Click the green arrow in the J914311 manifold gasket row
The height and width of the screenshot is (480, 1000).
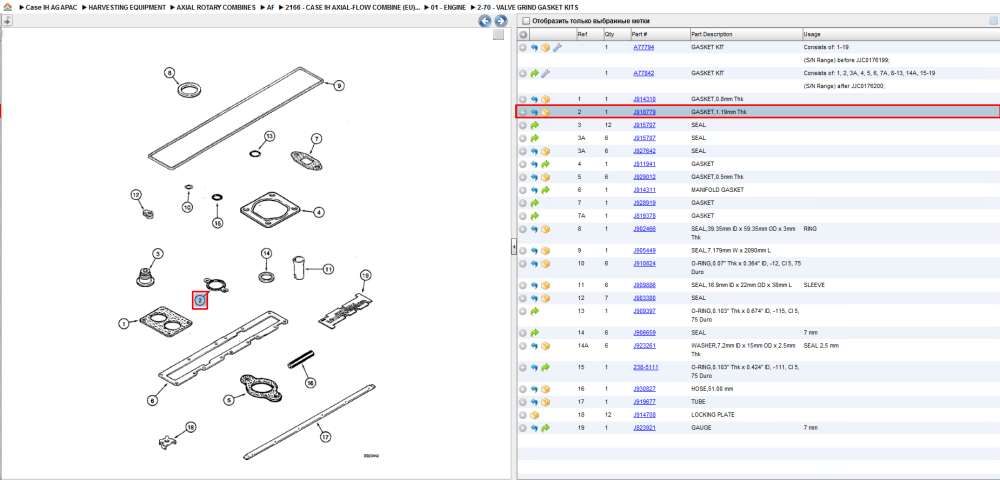click(x=545, y=190)
